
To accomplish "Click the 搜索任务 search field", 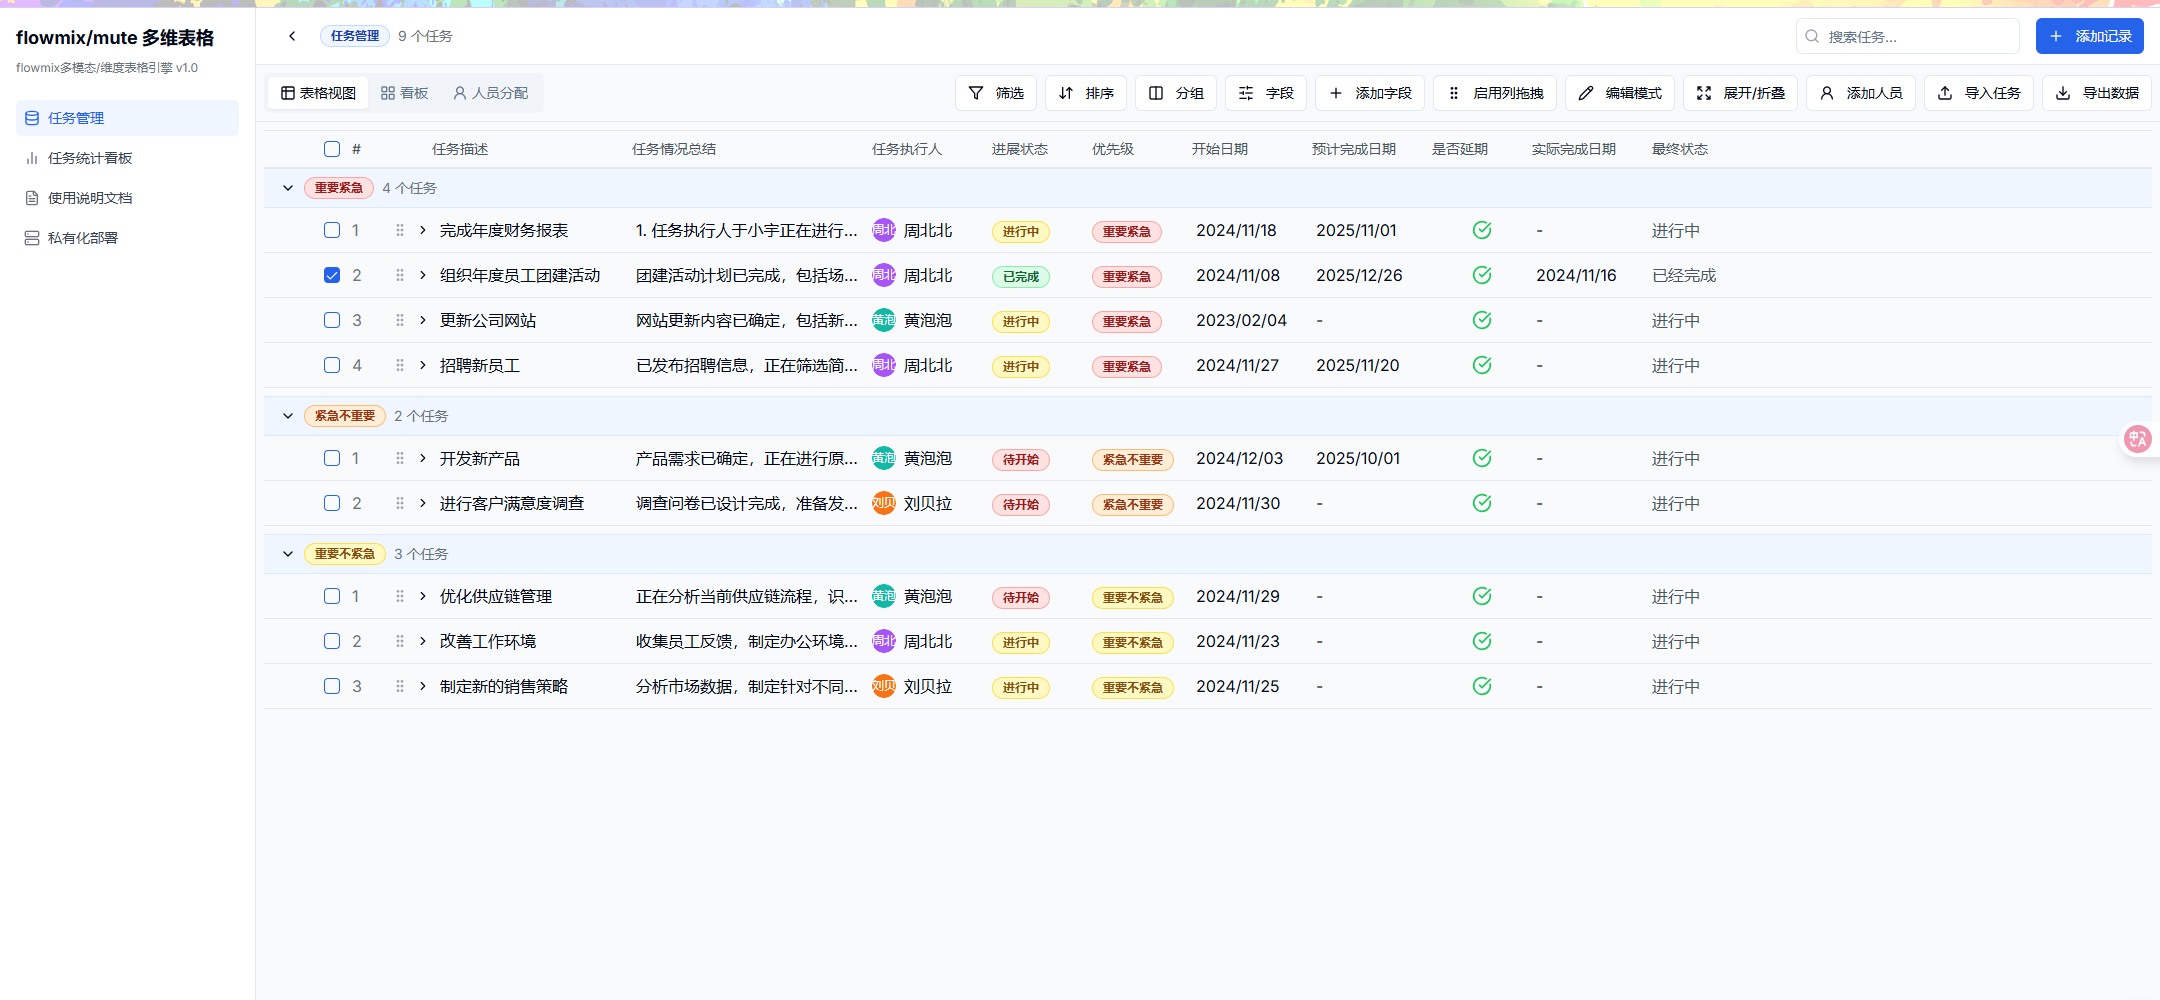I will 1907,36.
